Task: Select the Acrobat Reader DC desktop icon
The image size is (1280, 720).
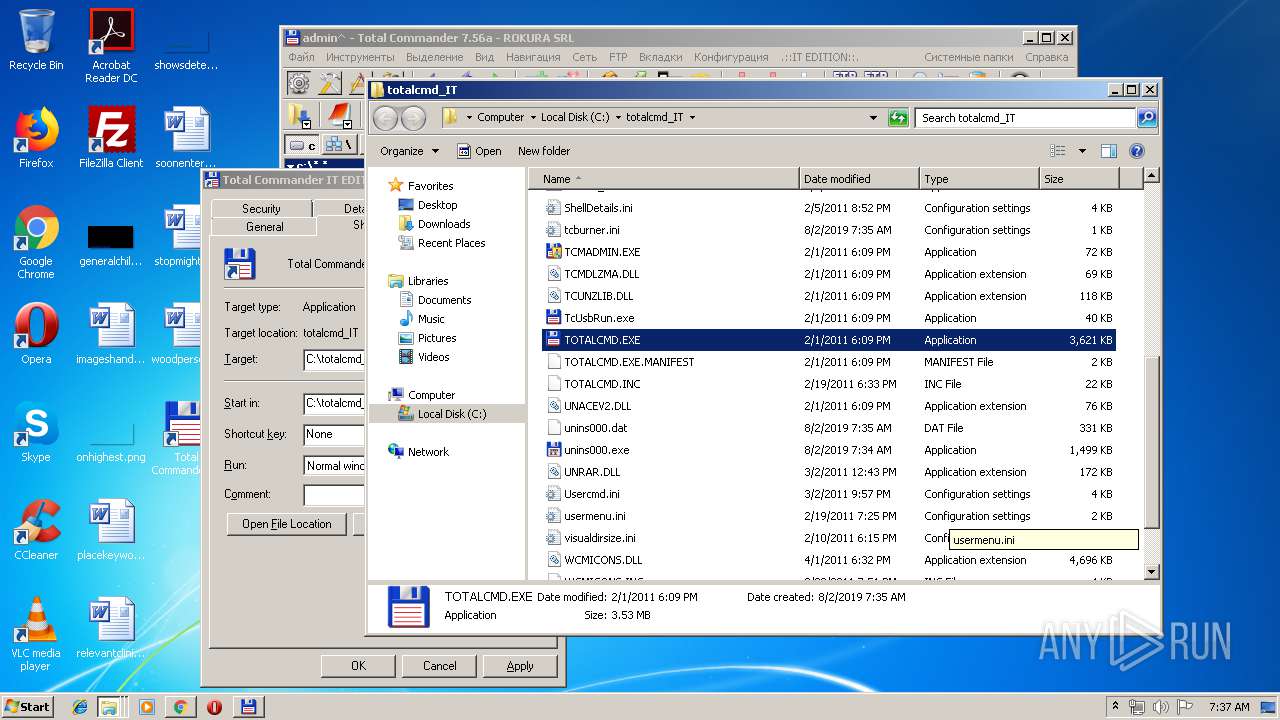Action: pyautogui.click(x=111, y=46)
